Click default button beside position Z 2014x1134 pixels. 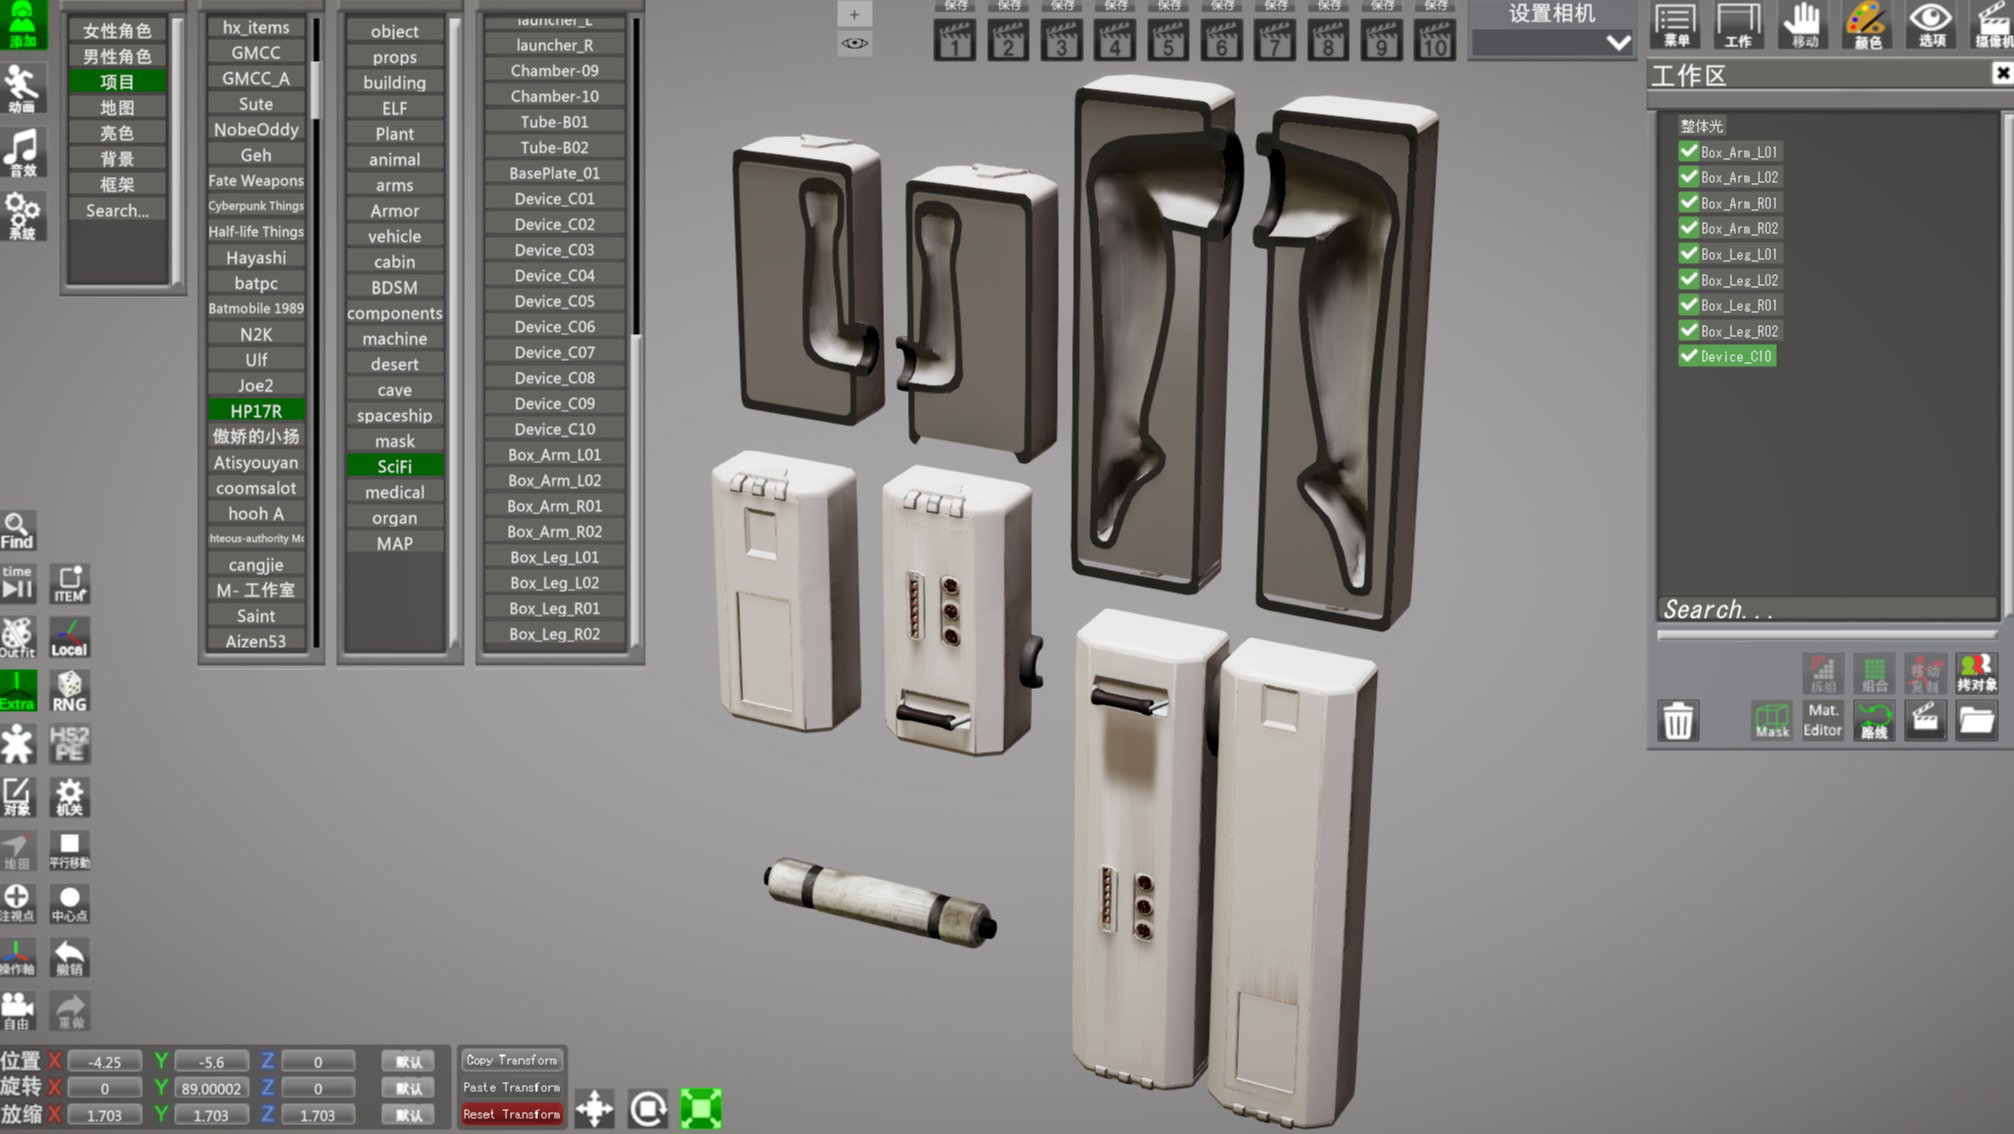click(x=408, y=1062)
